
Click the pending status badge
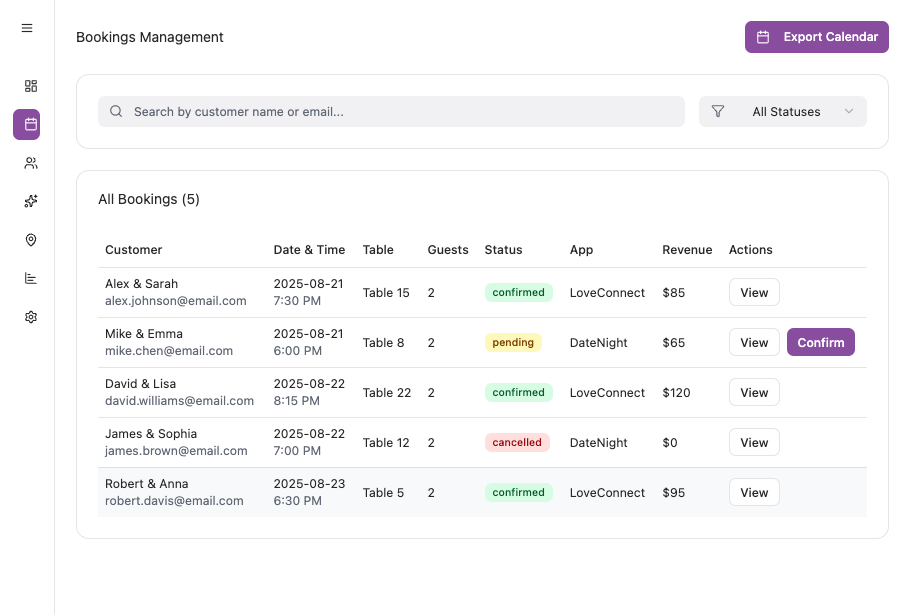point(513,342)
